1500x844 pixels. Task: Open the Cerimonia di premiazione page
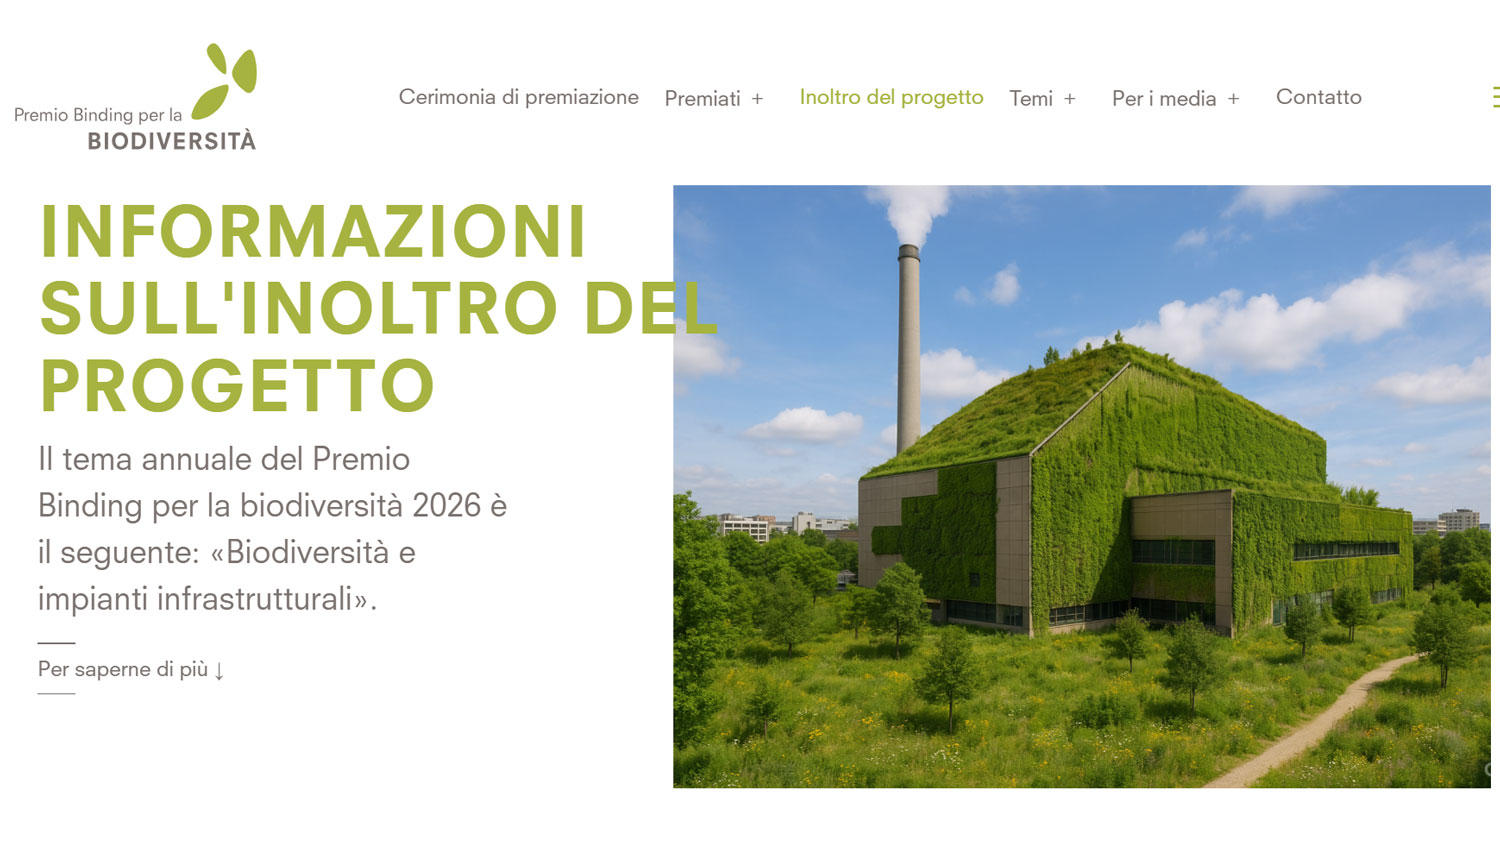pos(519,97)
